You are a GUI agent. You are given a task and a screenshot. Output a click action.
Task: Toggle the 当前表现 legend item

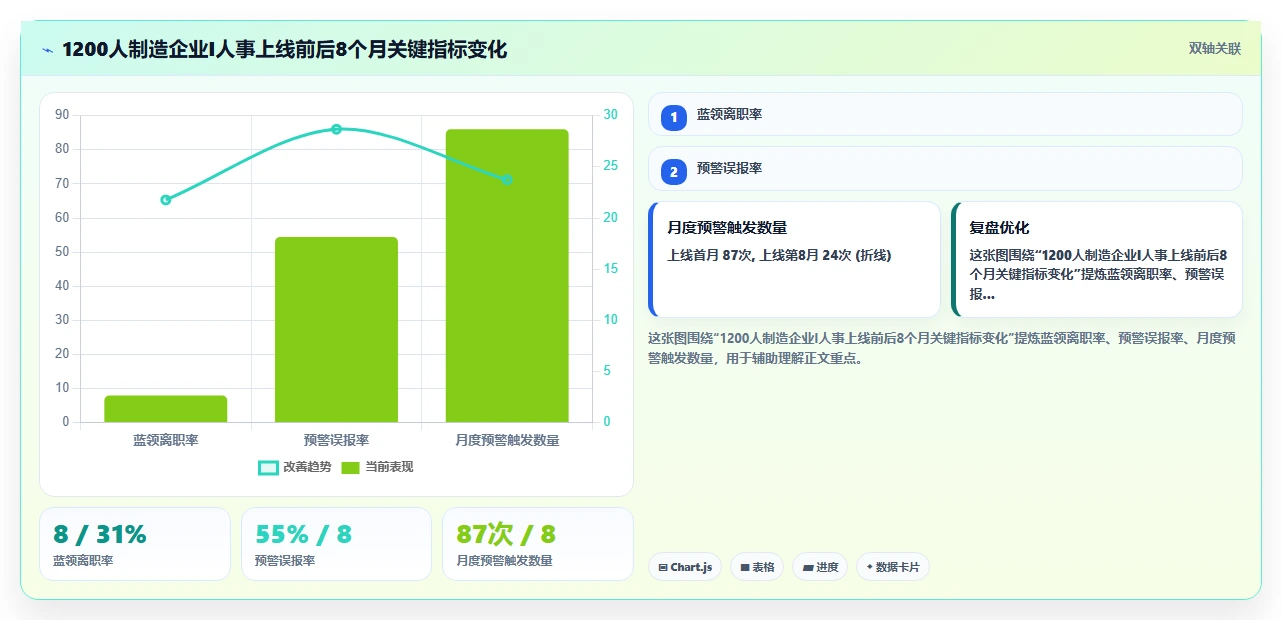click(377, 467)
